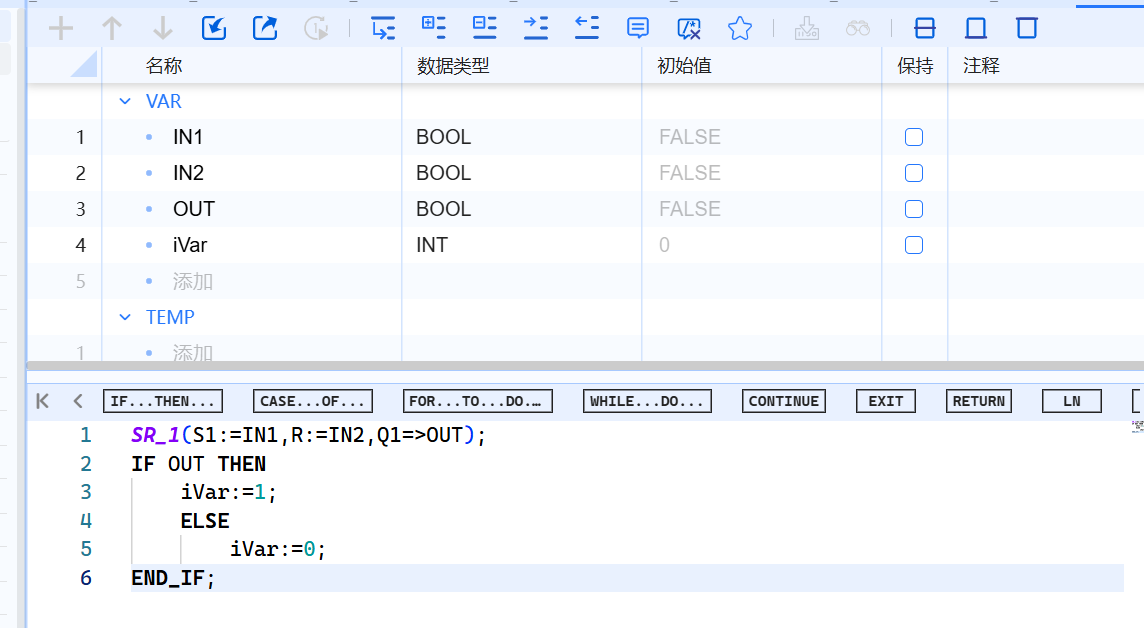Screen dimensions: 1144x628
Task: Click the rightmost split-view icon in the toolbar
Action: click(x=1026, y=28)
